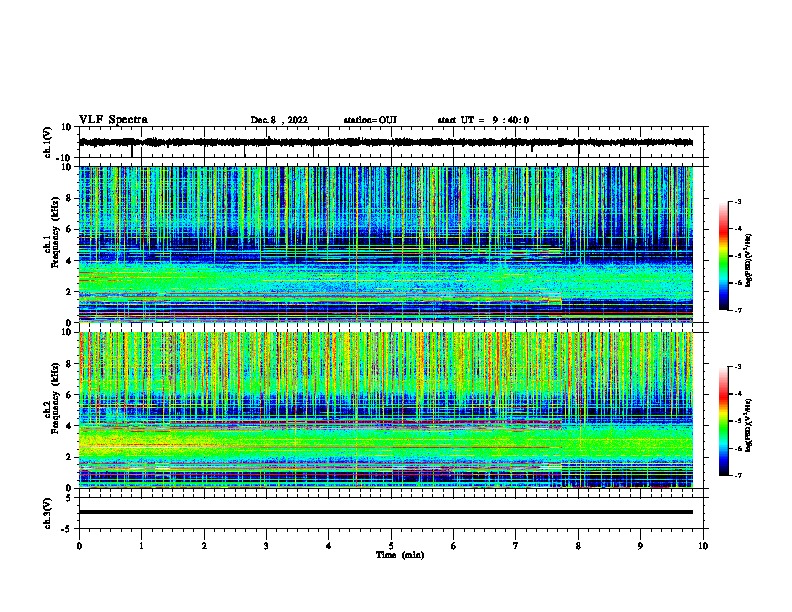Click the 'ch.3(V)' axis label

coord(48,513)
